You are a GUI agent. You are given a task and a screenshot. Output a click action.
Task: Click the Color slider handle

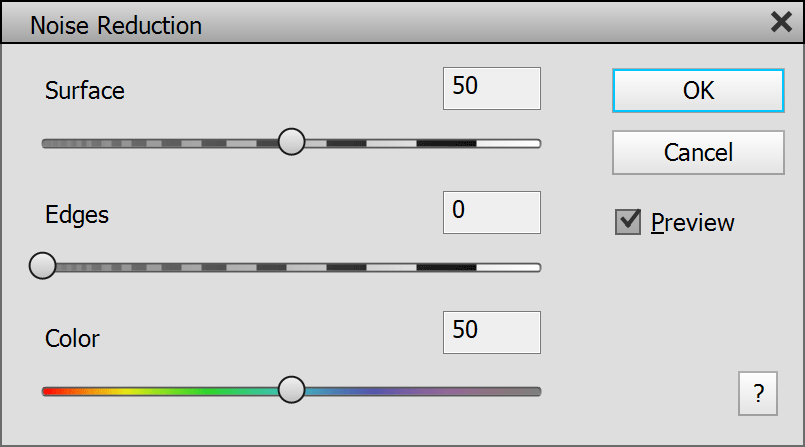(x=291, y=390)
